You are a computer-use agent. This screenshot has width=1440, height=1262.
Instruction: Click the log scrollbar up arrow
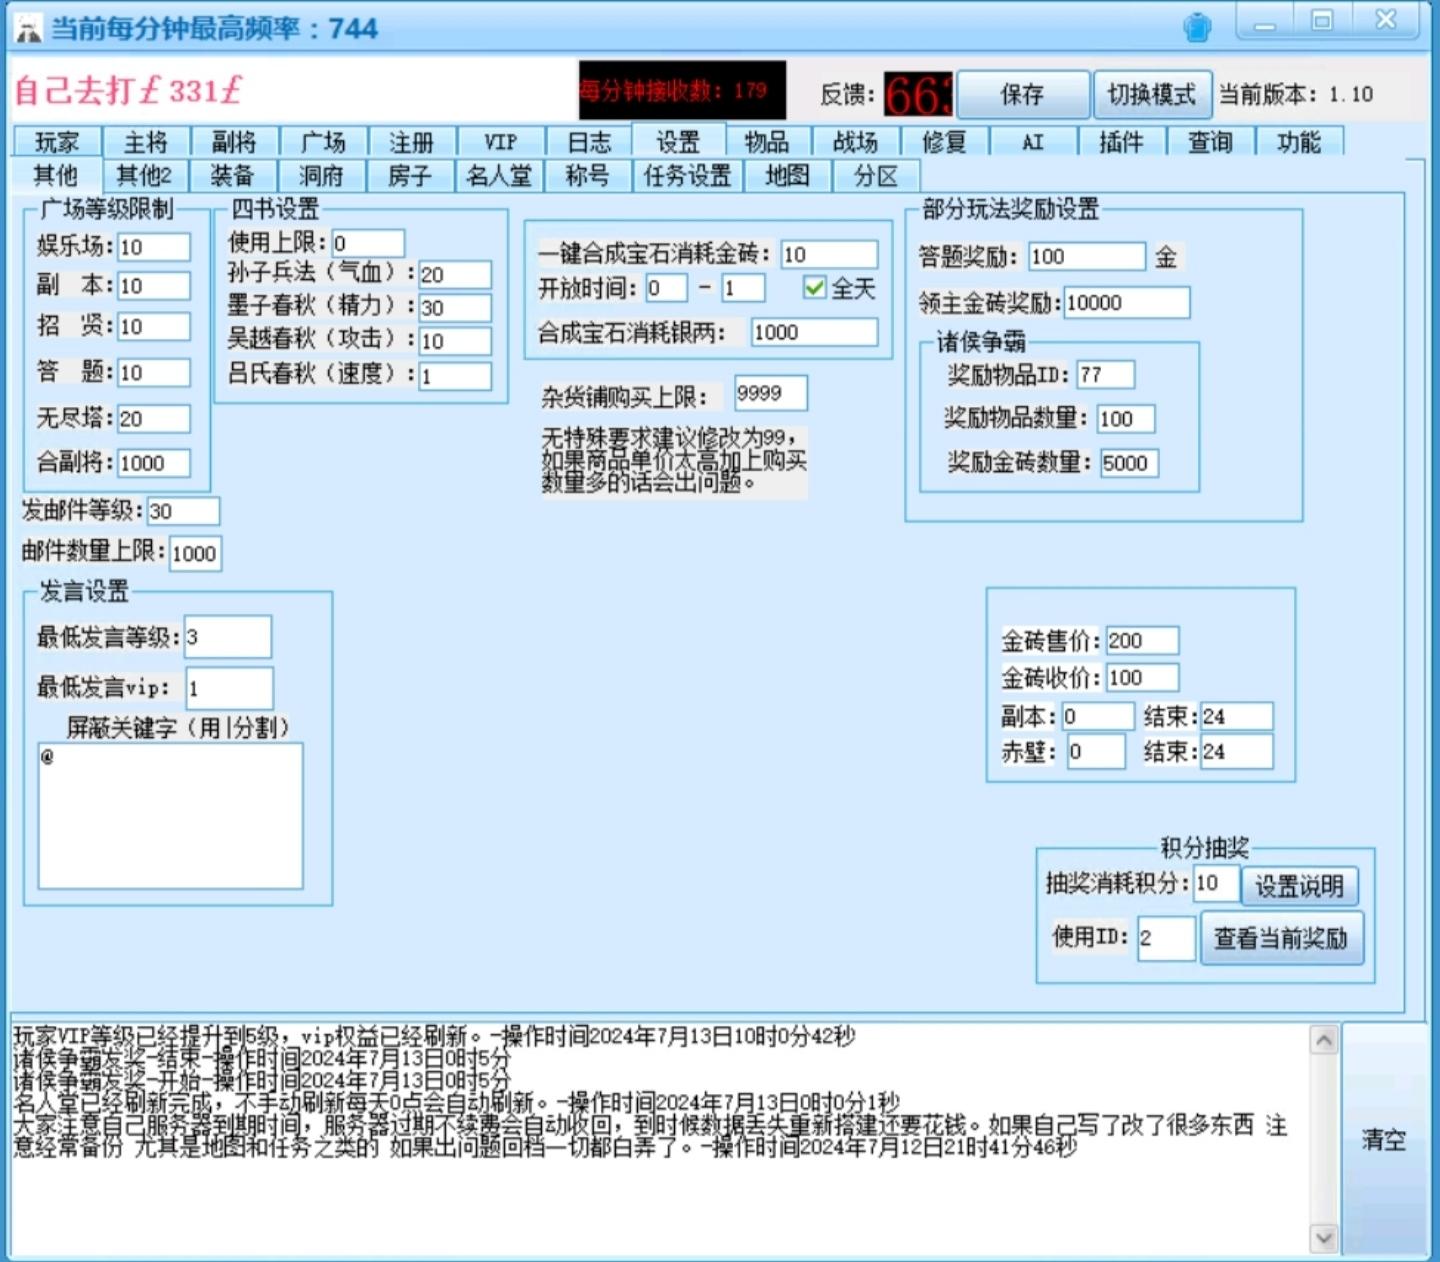(x=1324, y=1040)
